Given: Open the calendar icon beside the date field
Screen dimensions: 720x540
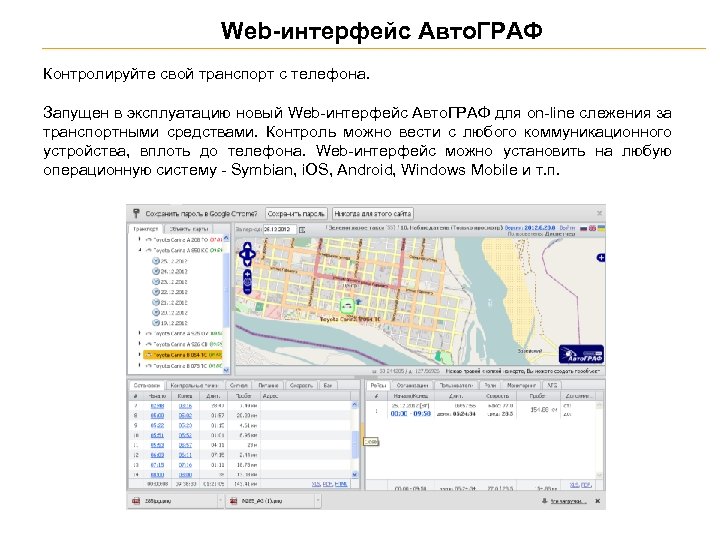Looking at the screenshot, I should click(302, 230).
